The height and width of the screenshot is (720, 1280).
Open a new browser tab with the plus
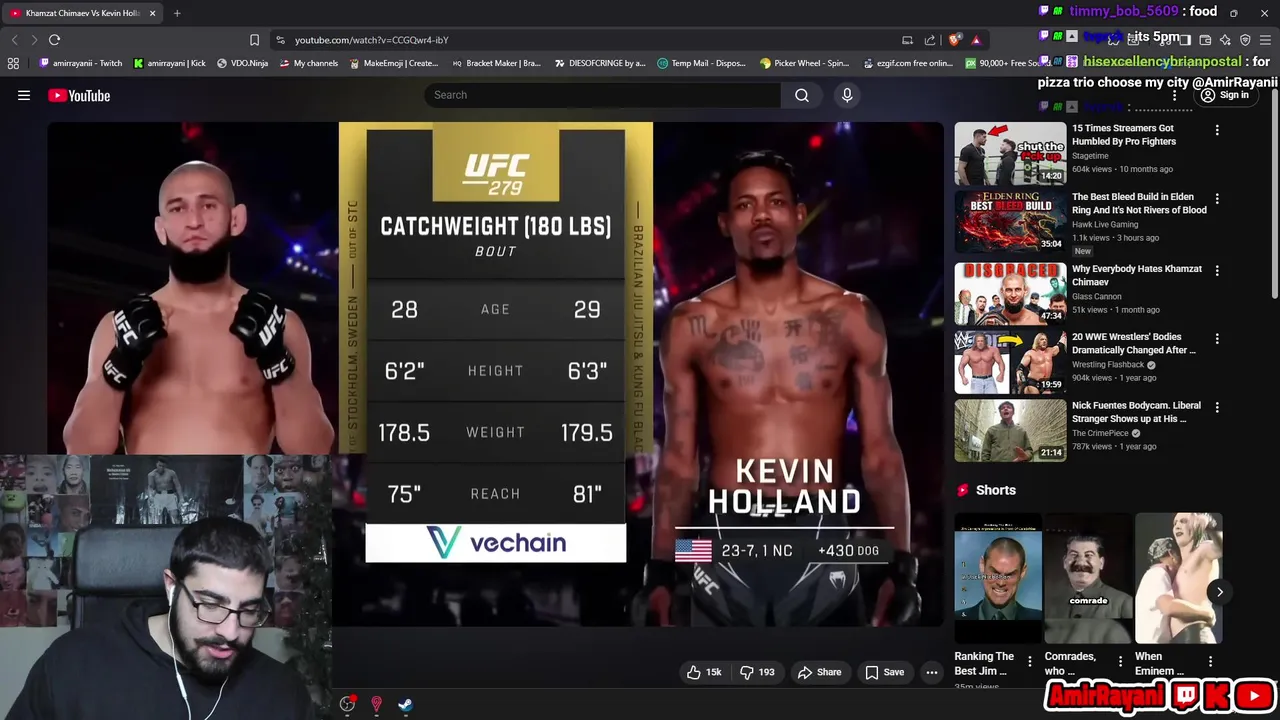[x=177, y=13]
